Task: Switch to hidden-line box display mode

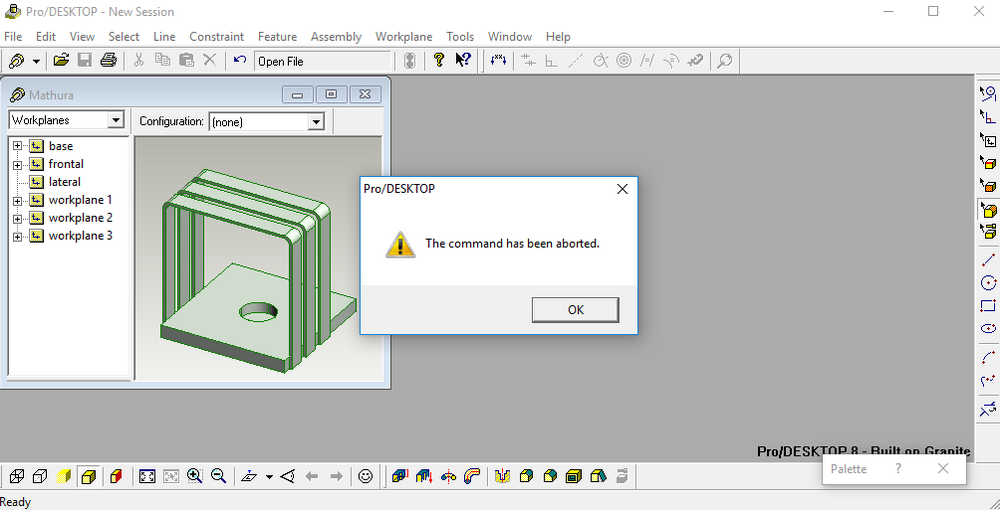Action: (40, 476)
